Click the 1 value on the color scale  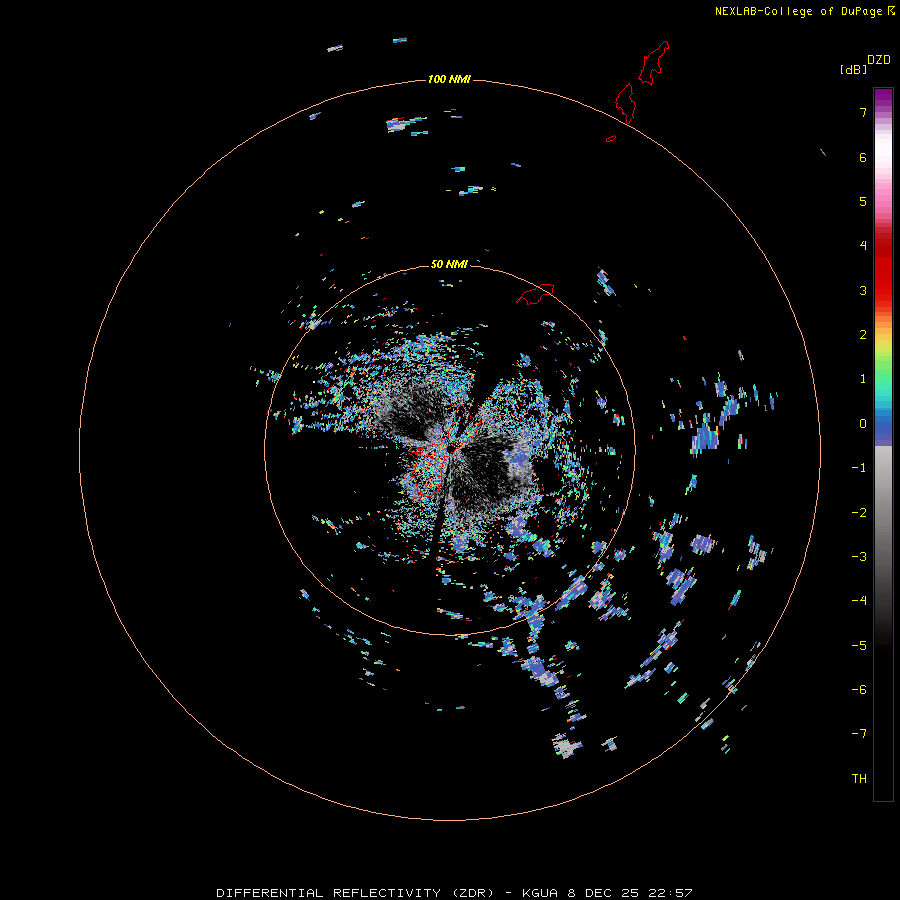click(x=863, y=379)
